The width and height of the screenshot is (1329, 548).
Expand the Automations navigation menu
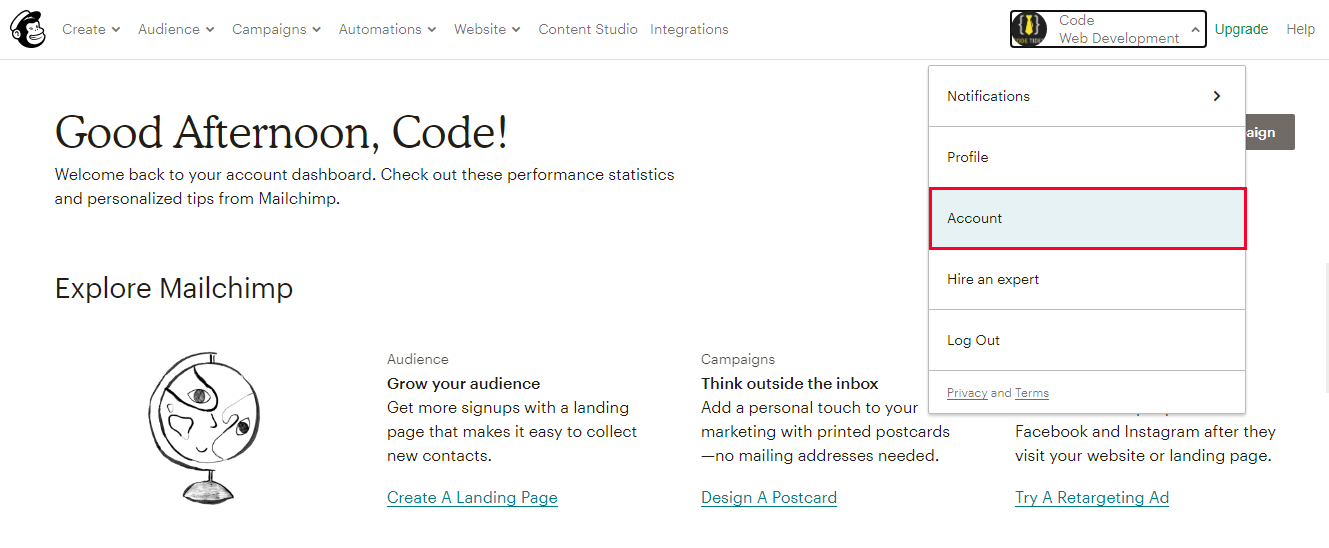387,29
